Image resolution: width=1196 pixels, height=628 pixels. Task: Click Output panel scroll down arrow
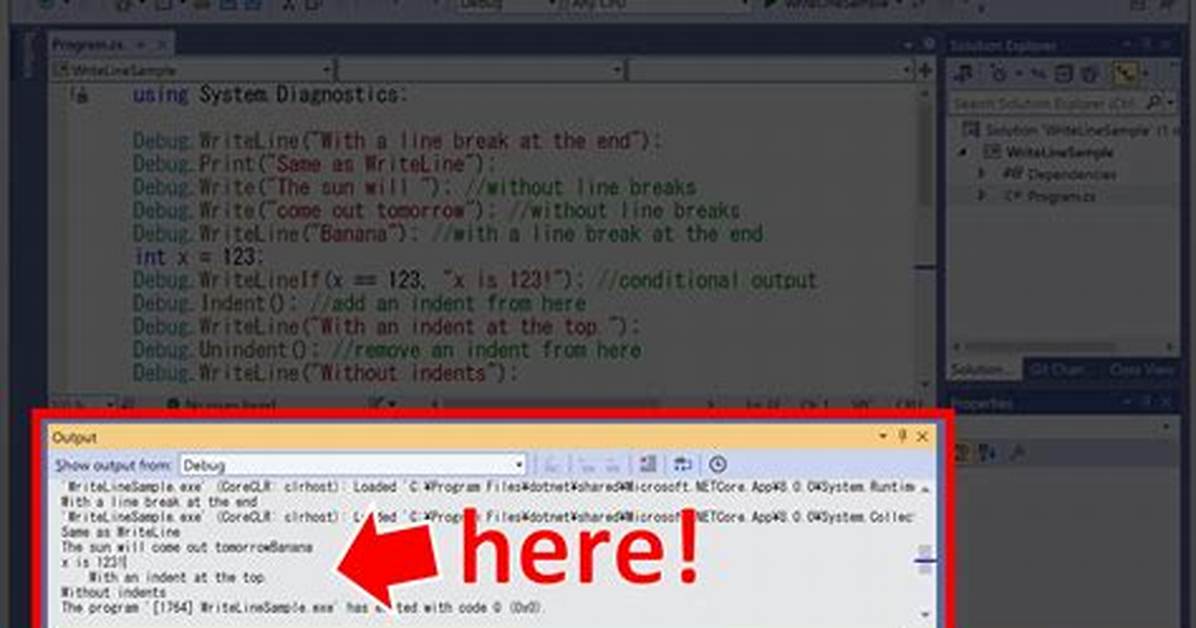point(924,614)
